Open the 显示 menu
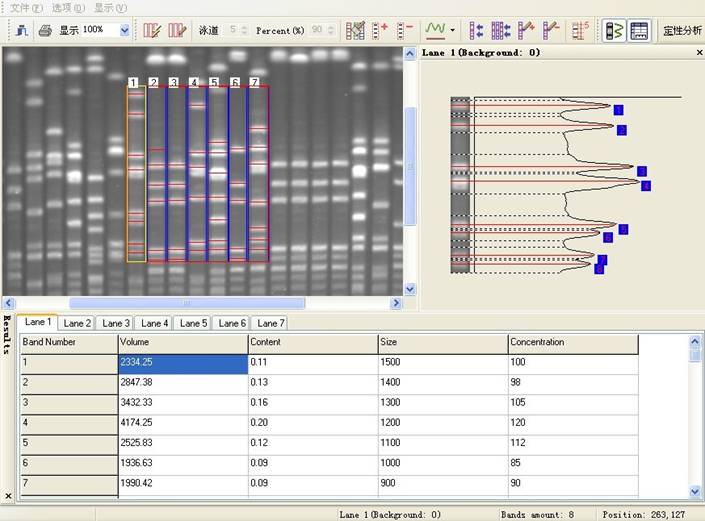This screenshot has height=521, width=705. (110, 8)
